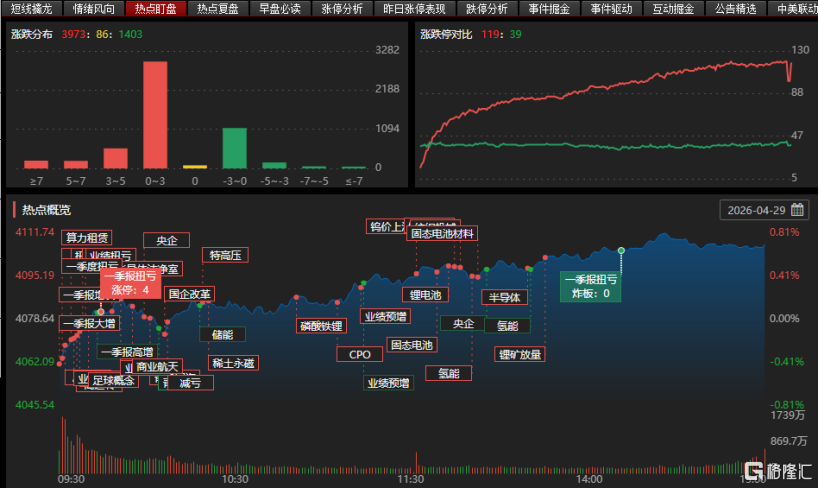Select the 减亏 hotspot label
This screenshot has width=819, height=488.
click(190, 383)
